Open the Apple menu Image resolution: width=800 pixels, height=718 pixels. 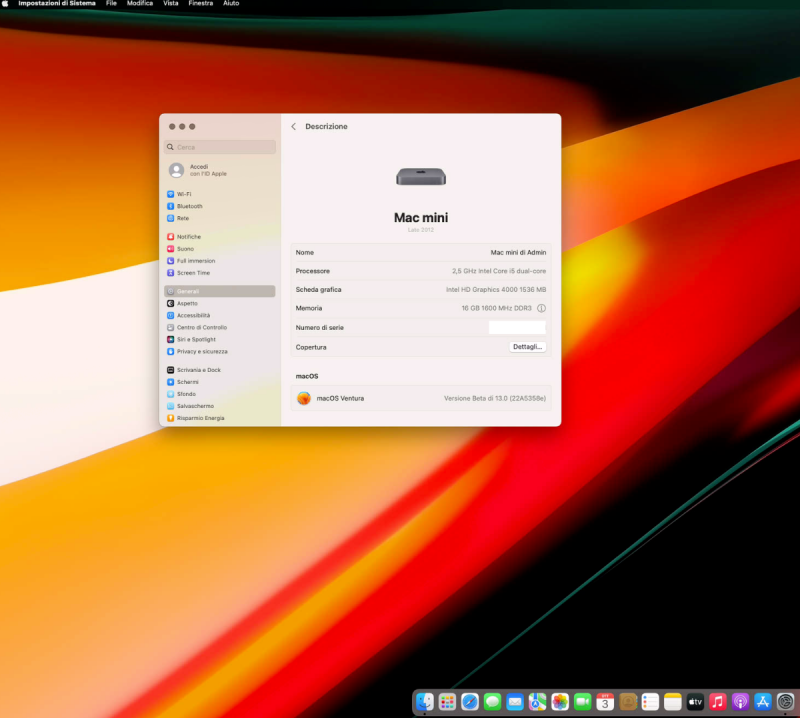coord(6,4)
